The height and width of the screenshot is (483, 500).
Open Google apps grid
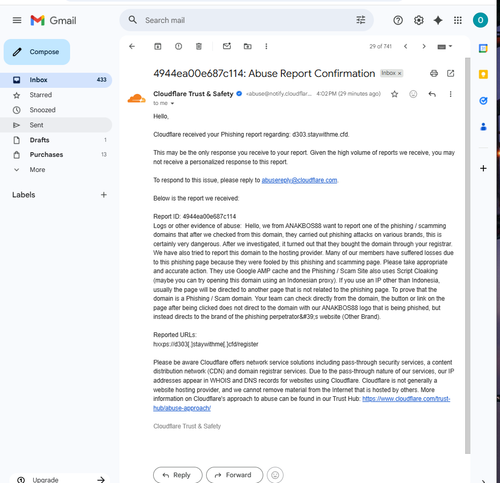click(x=458, y=20)
